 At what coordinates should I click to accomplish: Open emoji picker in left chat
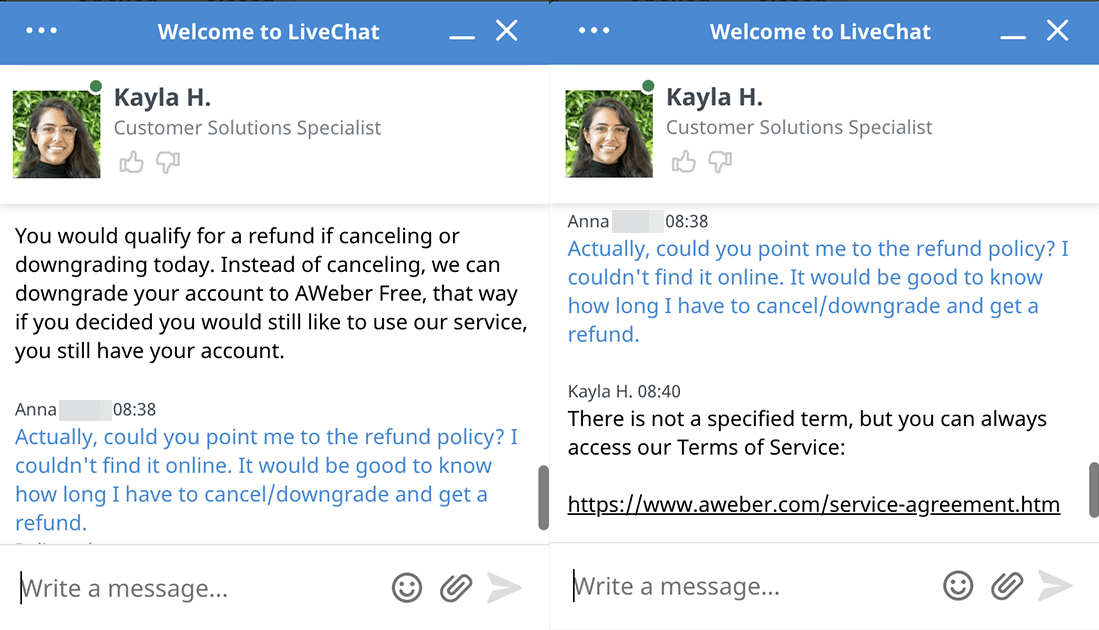tap(407, 587)
